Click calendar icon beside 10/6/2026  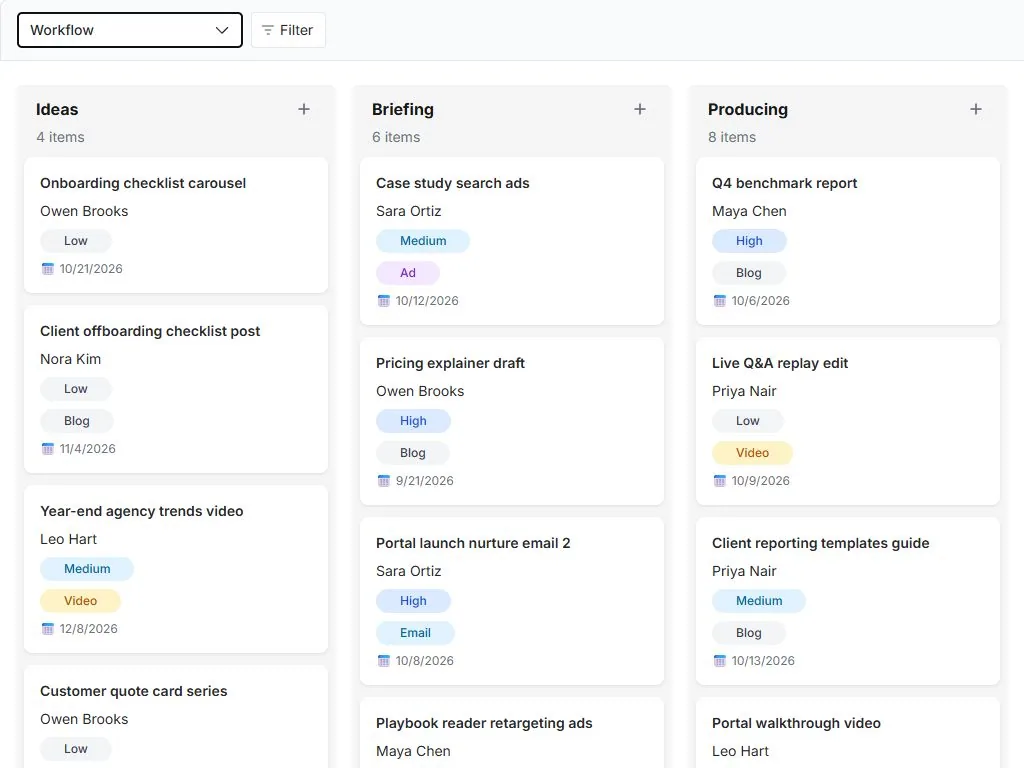[720, 300]
